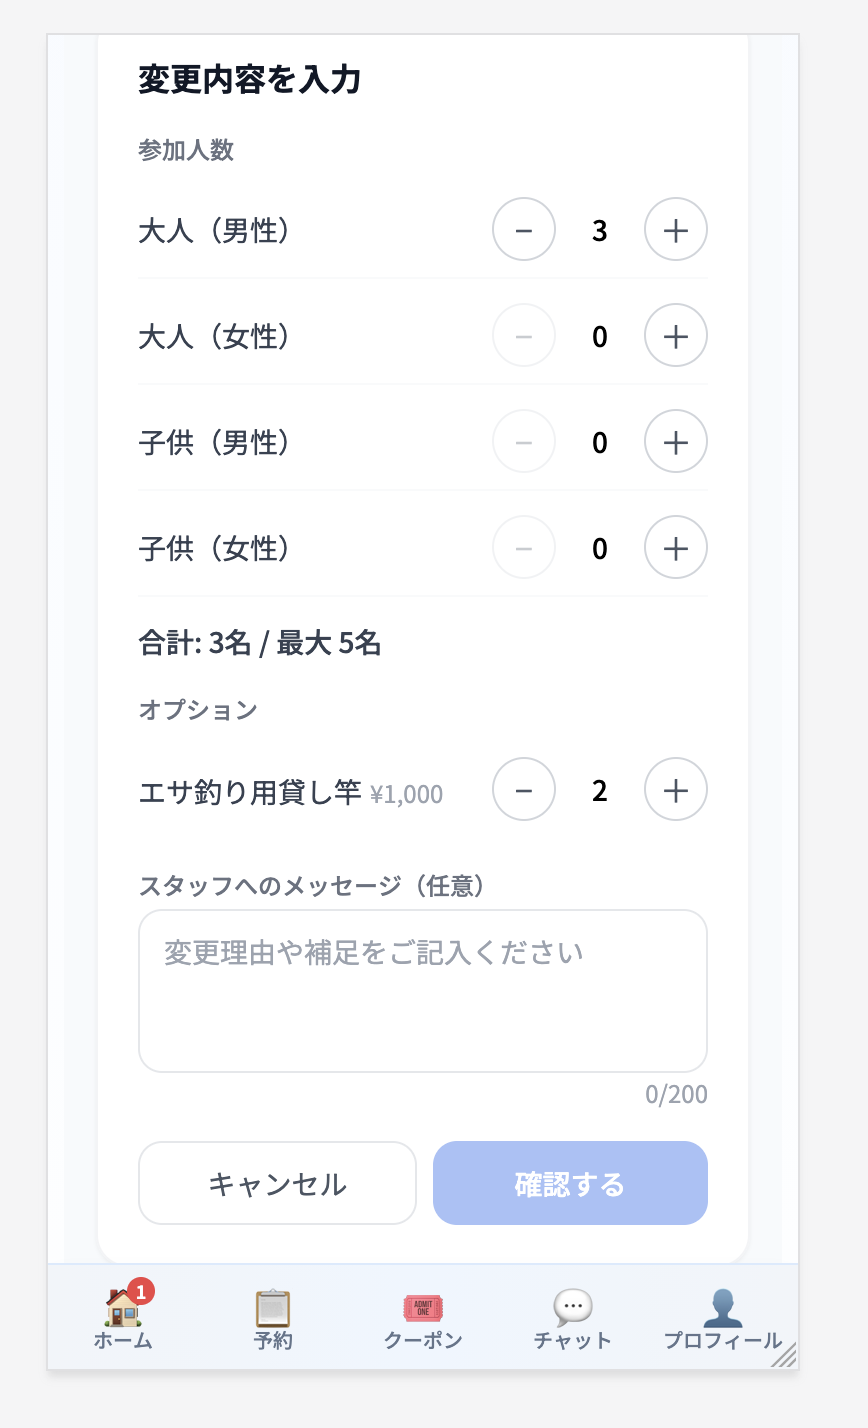Screen dimensions: 868x1428
Task: Click the 確認する button
Action: click(x=570, y=1183)
